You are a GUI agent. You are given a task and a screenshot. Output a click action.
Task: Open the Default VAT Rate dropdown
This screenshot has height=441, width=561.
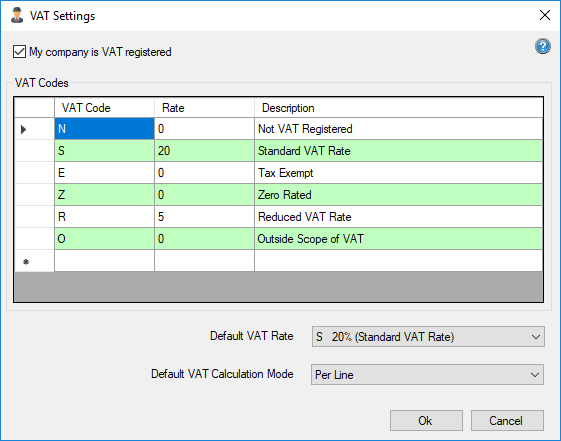point(428,336)
